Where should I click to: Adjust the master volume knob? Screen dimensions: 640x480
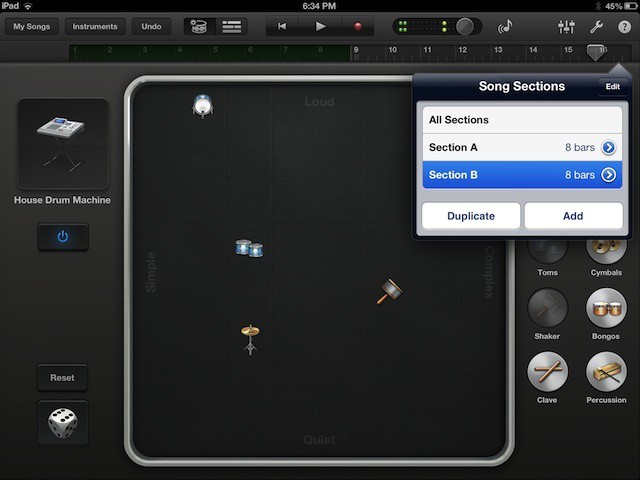[465, 27]
